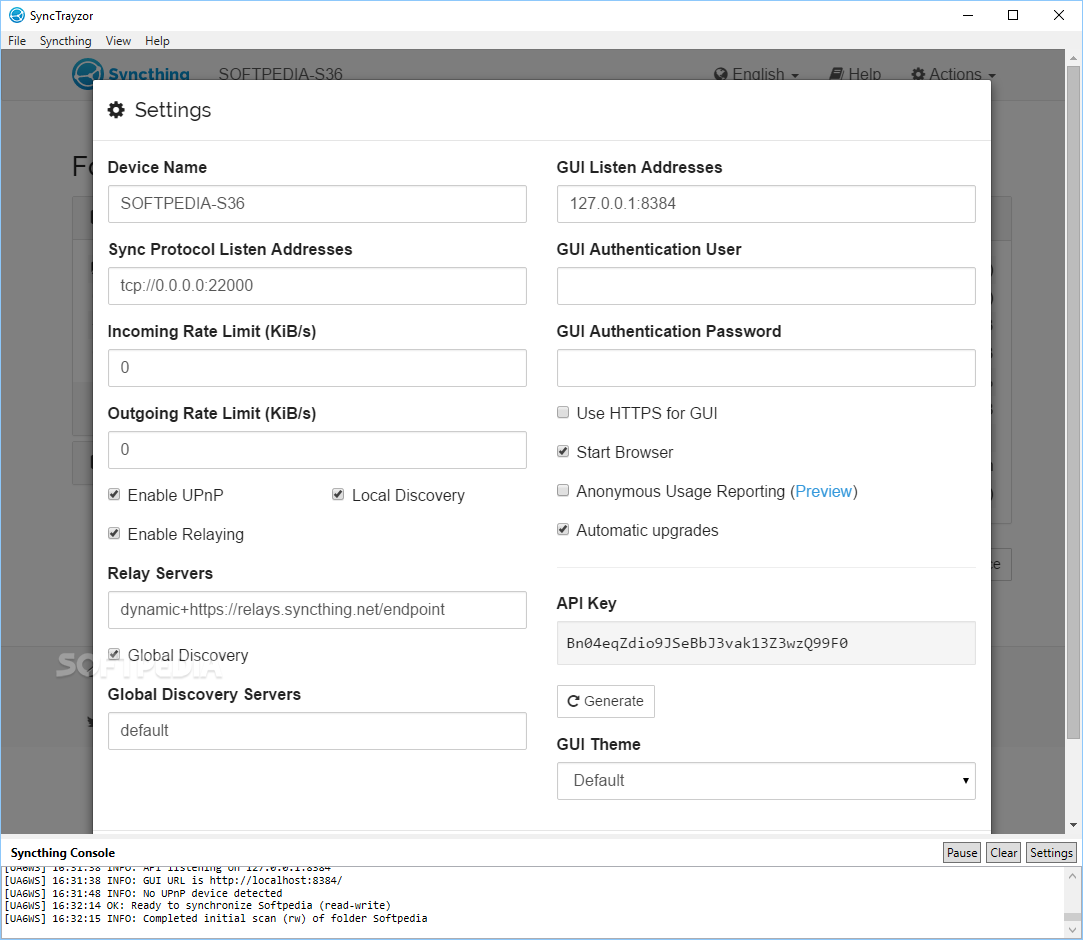This screenshot has height=940, width=1083.
Task: Disable the Global Discovery checkbox
Action: coord(115,654)
